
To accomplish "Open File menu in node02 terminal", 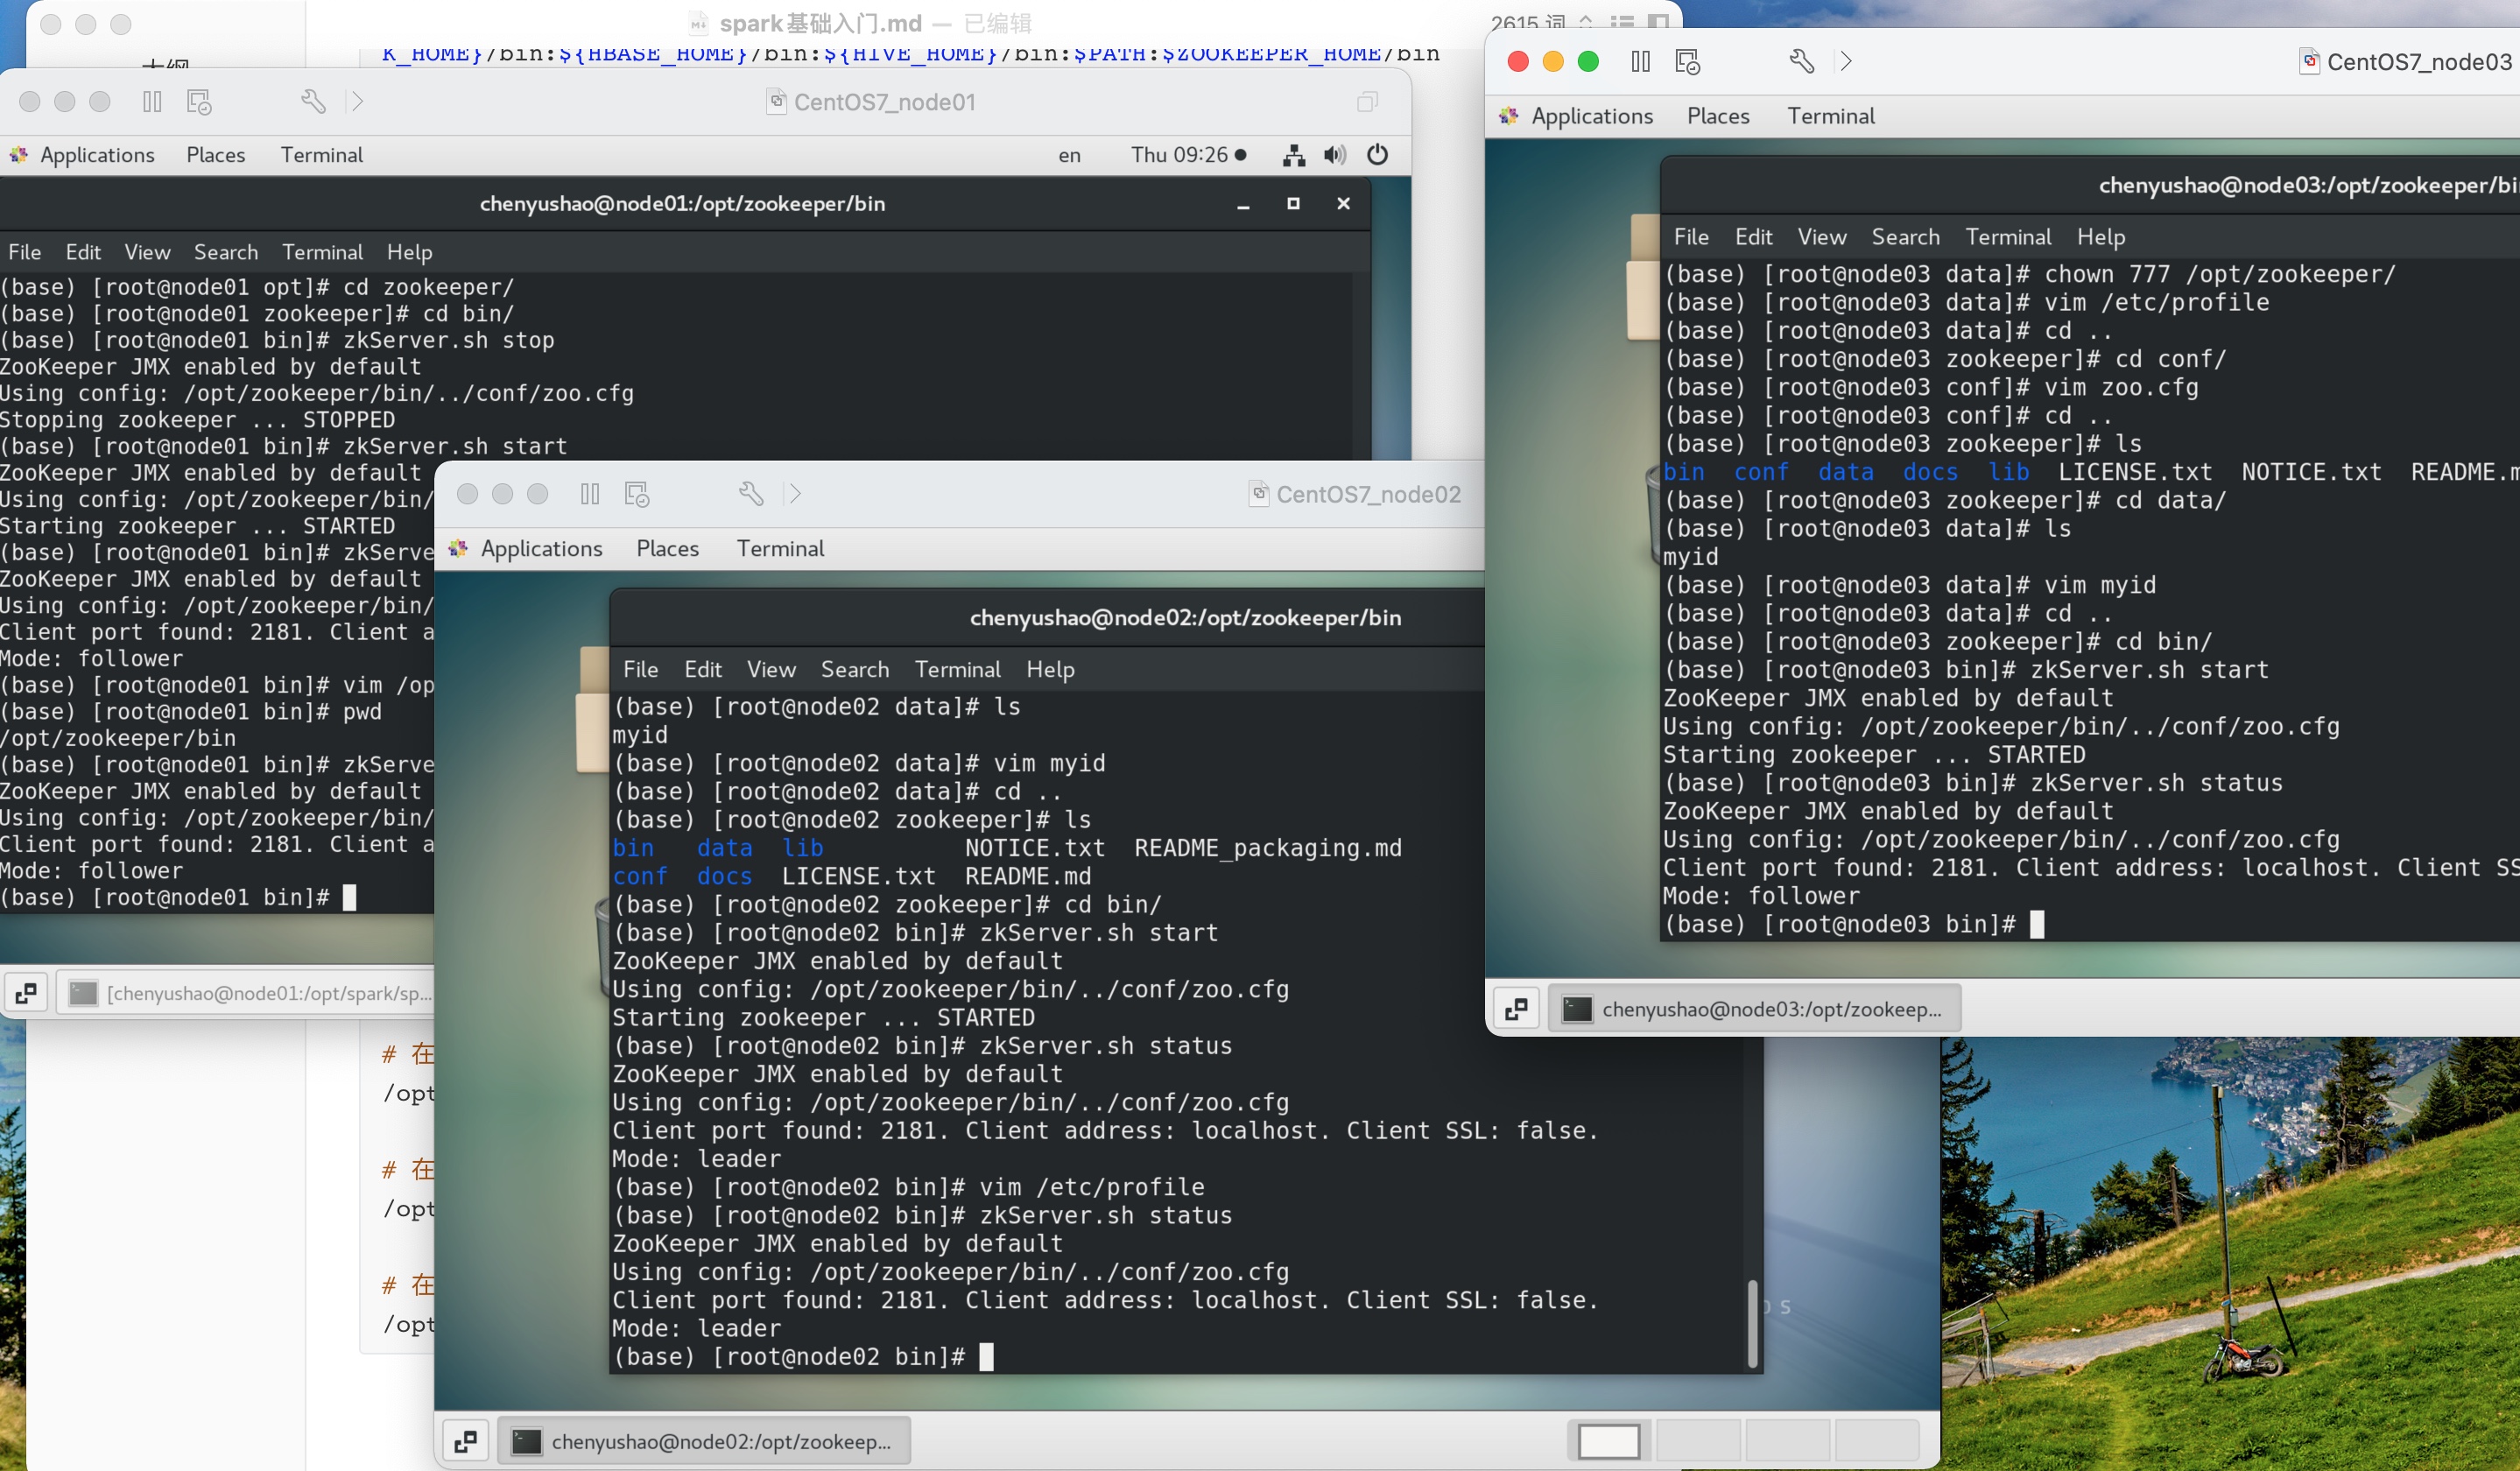I will (x=641, y=669).
